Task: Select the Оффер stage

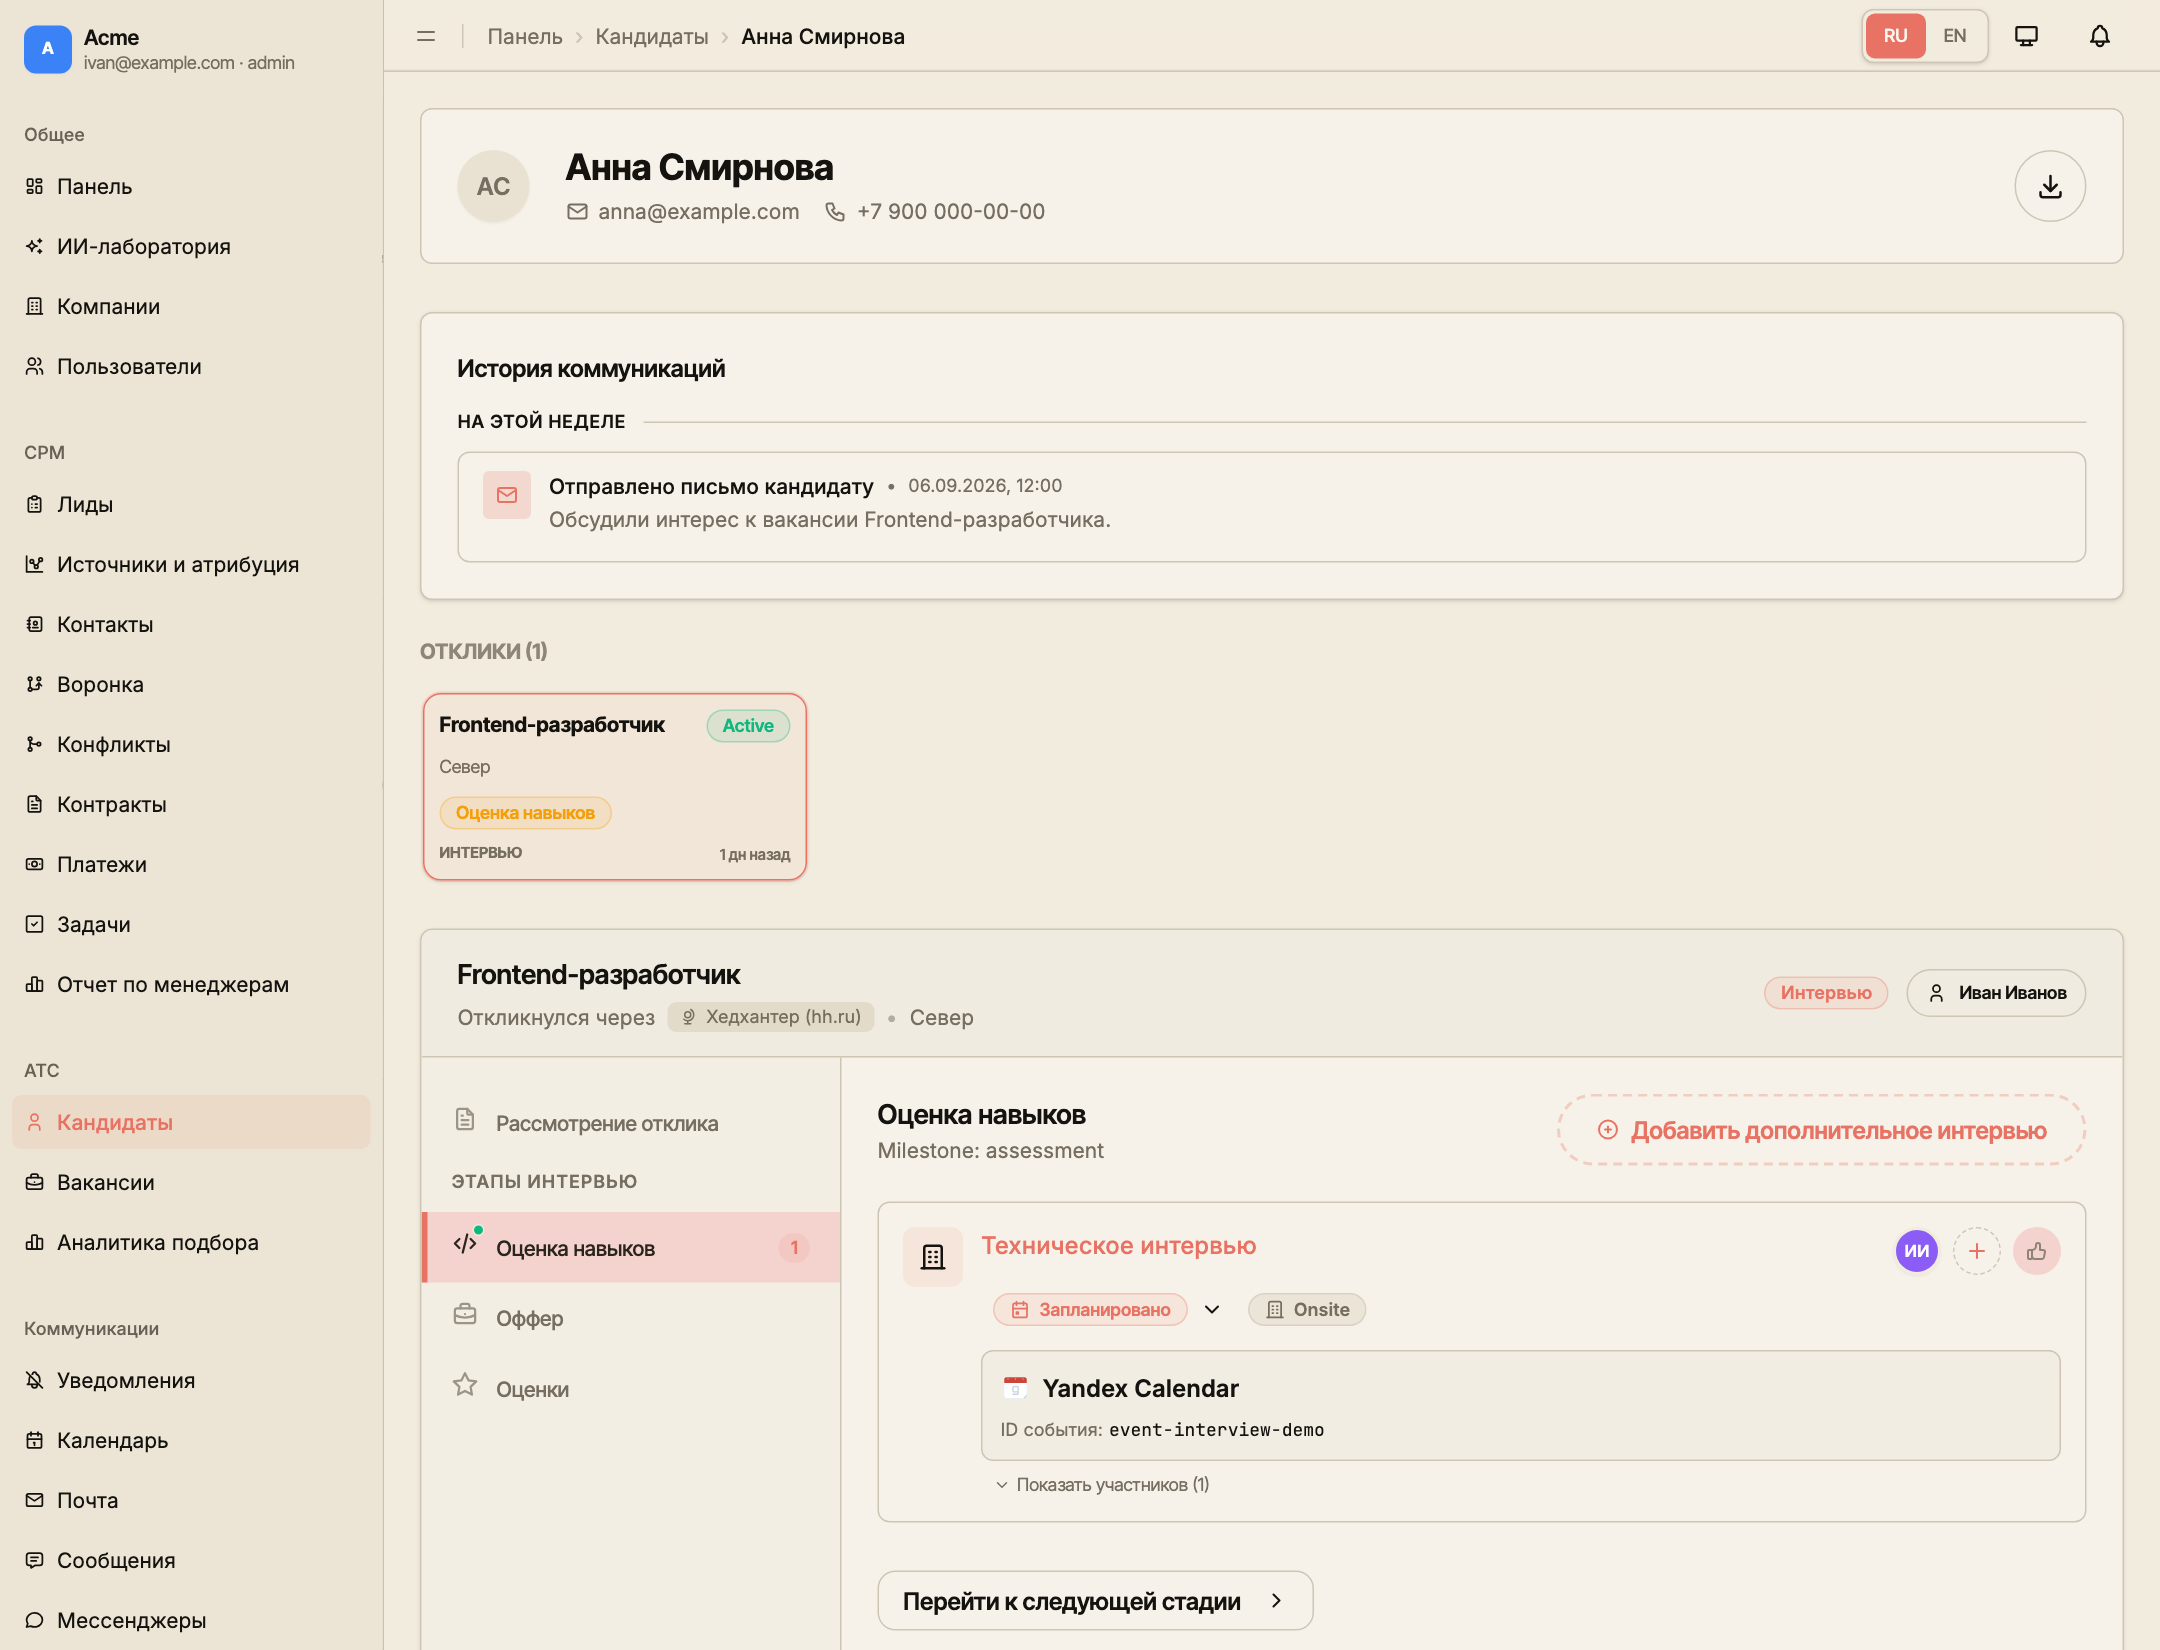Action: point(632,1318)
